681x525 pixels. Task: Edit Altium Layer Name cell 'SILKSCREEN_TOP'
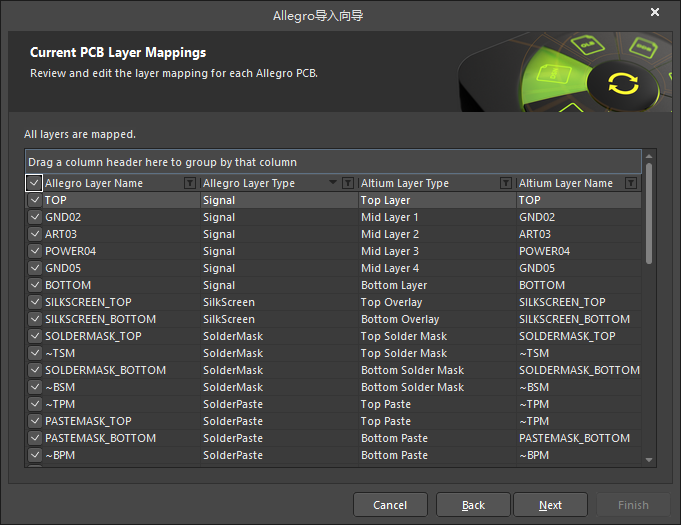pyautogui.click(x=579, y=302)
